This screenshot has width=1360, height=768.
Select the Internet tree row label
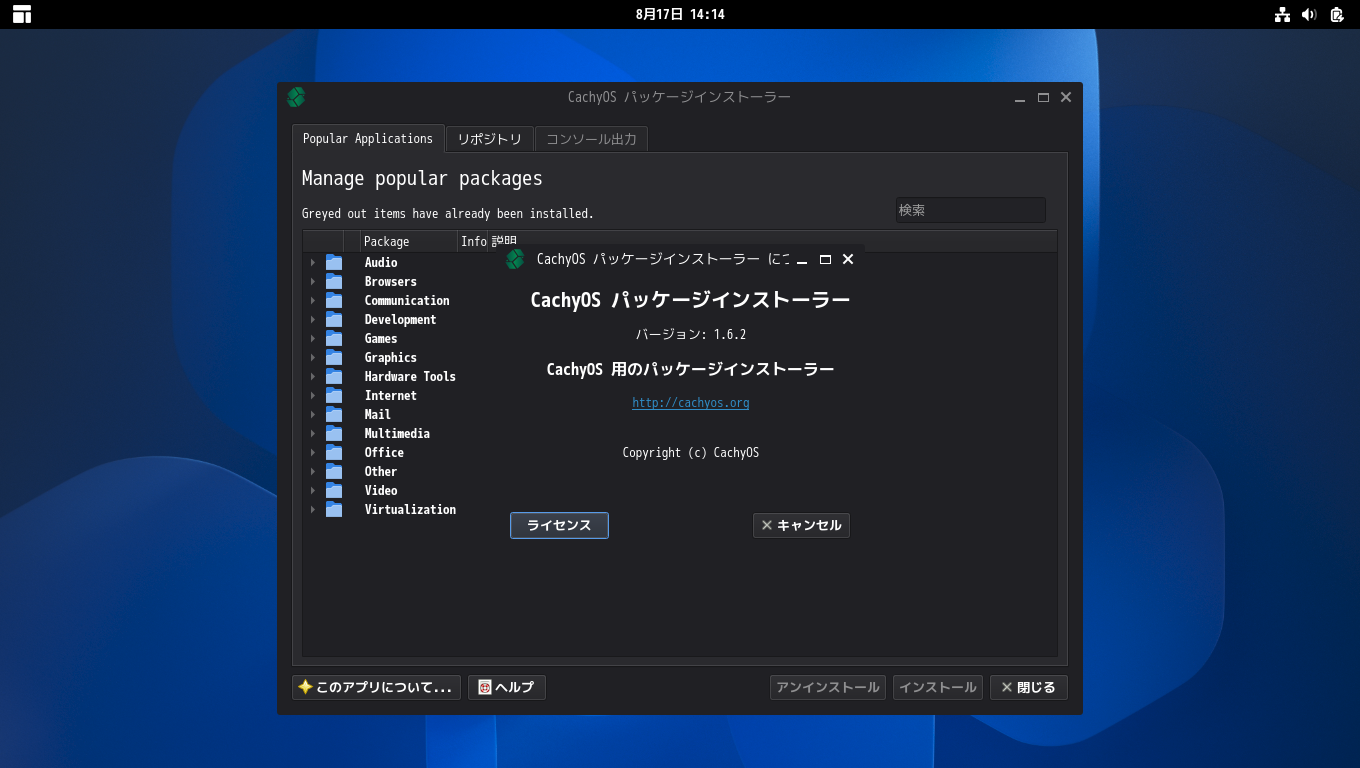[x=390, y=395]
